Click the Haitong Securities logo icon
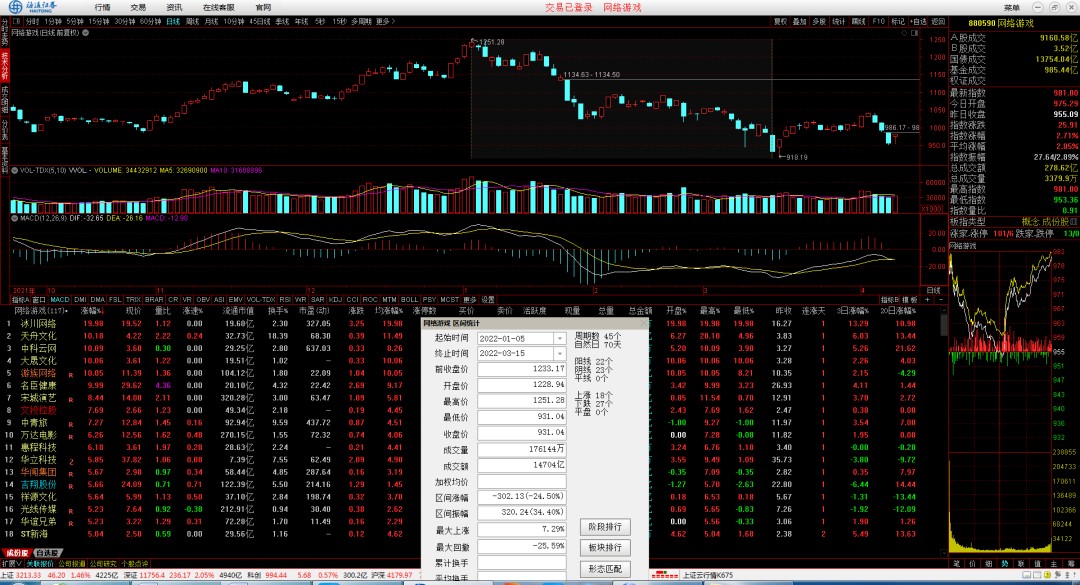 [x=16, y=7]
